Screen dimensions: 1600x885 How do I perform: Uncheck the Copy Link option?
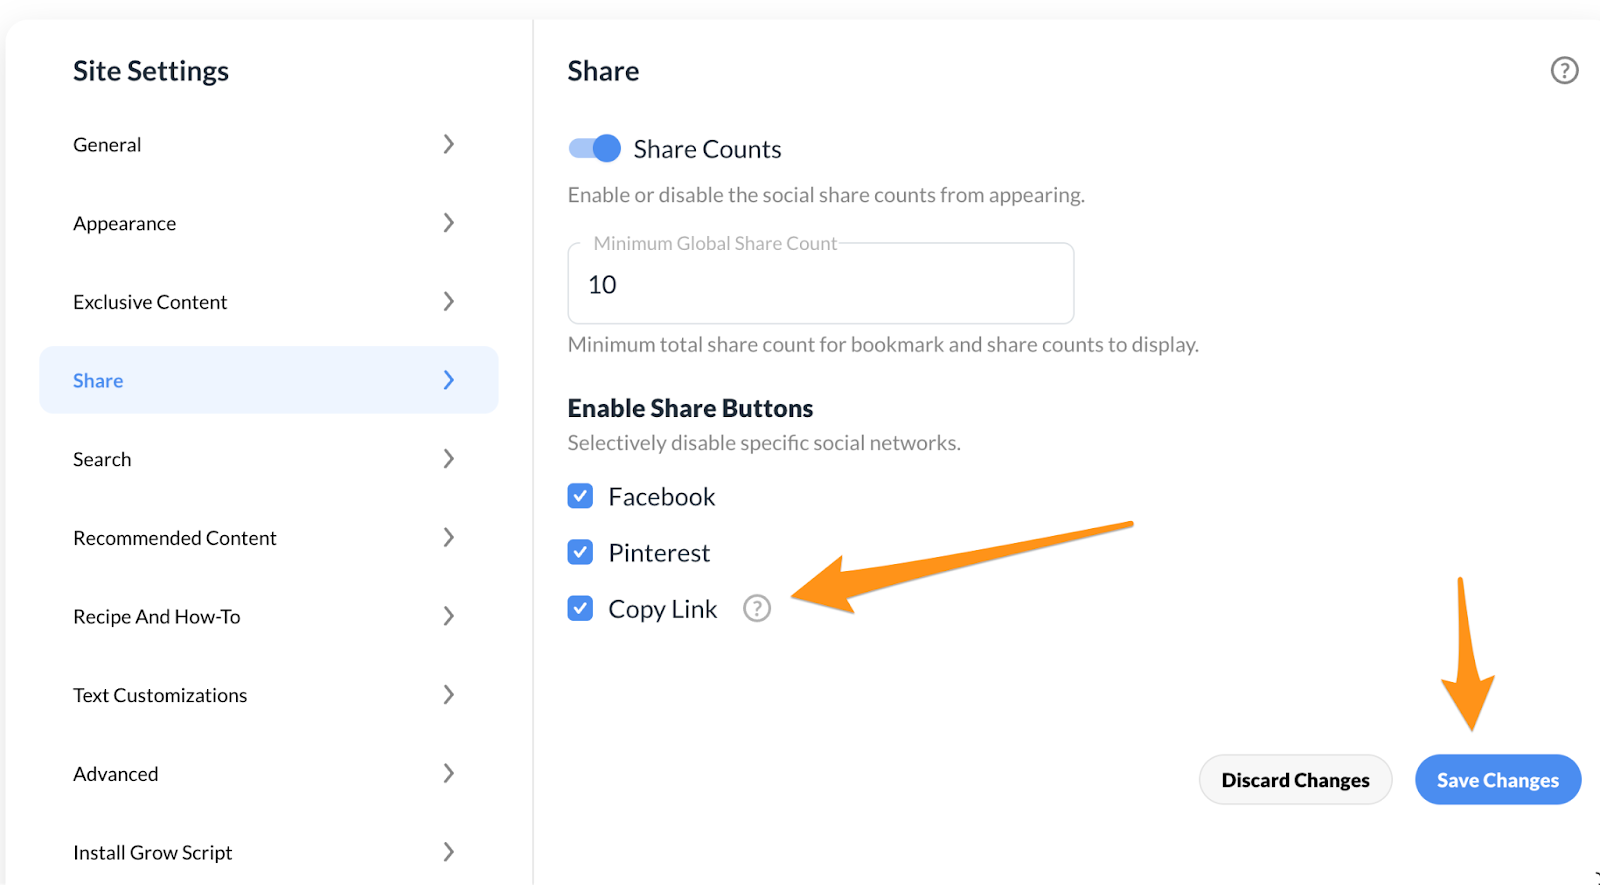coord(580,607)
